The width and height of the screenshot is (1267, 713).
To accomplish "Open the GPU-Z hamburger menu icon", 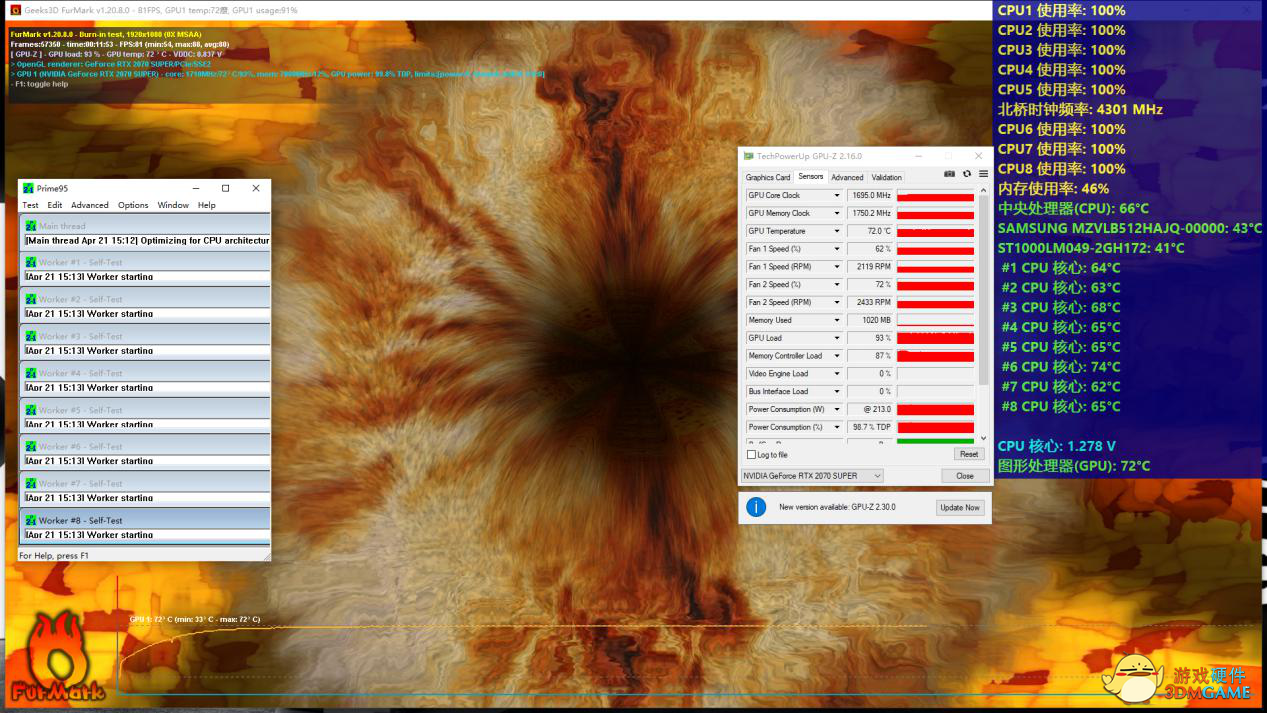I will pos(983,175).
